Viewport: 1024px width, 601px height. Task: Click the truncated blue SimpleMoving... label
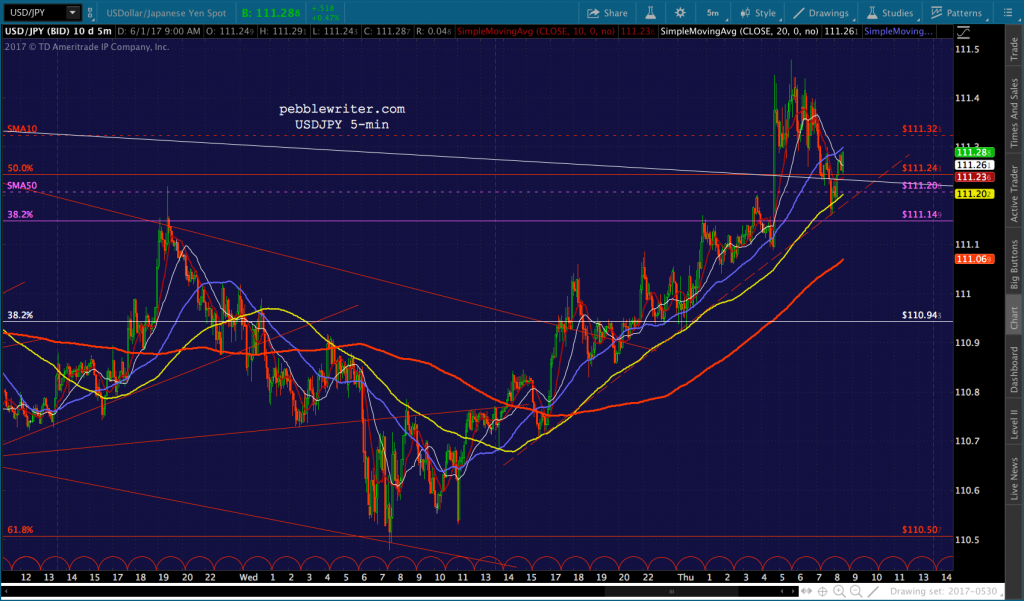(898, 31)
